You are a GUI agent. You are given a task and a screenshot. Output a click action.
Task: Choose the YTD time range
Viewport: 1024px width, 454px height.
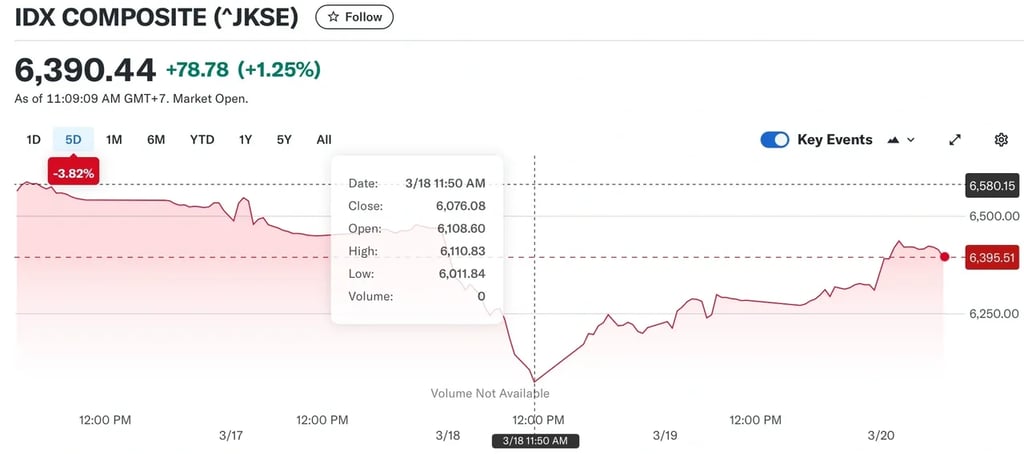point(202,140)
